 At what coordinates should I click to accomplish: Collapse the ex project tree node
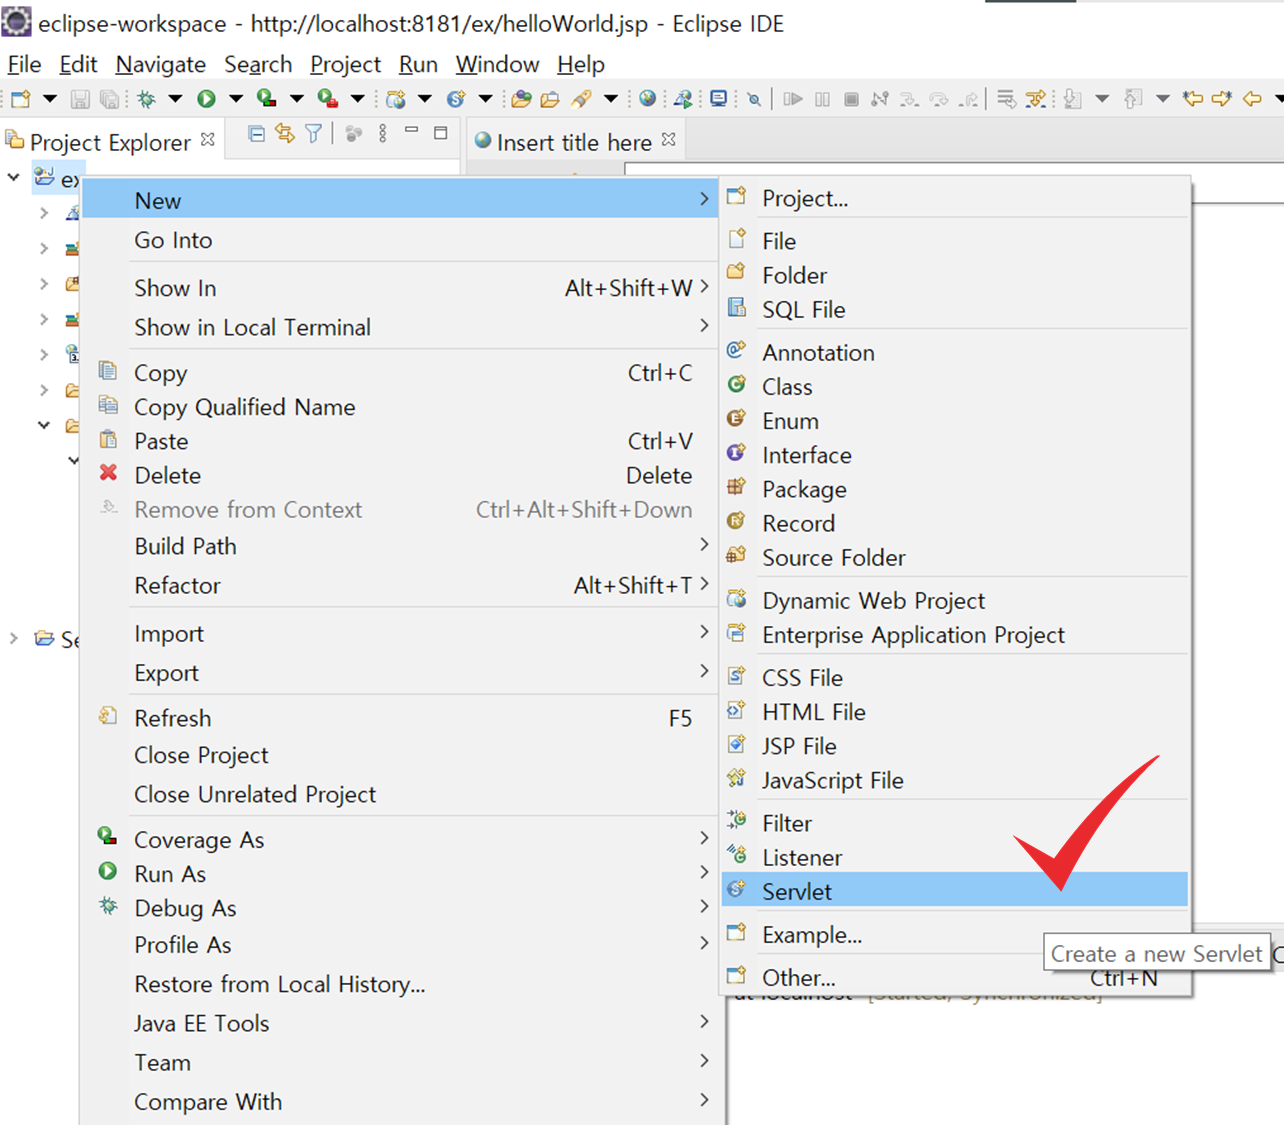(14, 178)
